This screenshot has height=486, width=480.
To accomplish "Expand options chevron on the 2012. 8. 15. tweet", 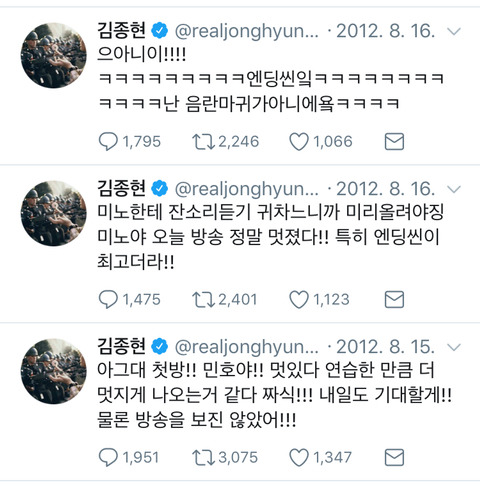I will 454,348.
